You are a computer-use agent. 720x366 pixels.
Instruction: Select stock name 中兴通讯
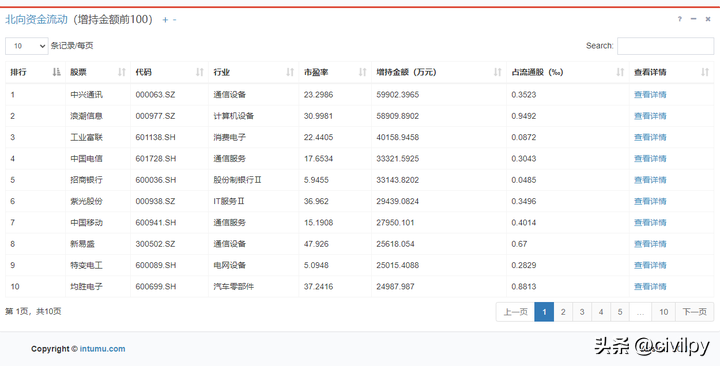pyautogui.click(x=86, y=95)
